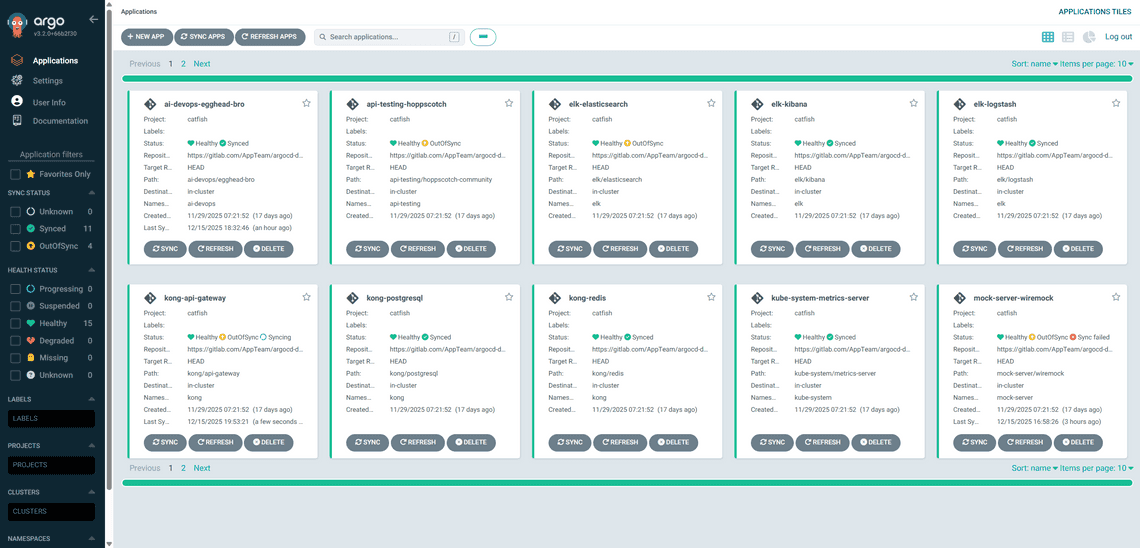Open the Sort by name dropdown
Screen dimensions: 1140x548
[1034, 63]
